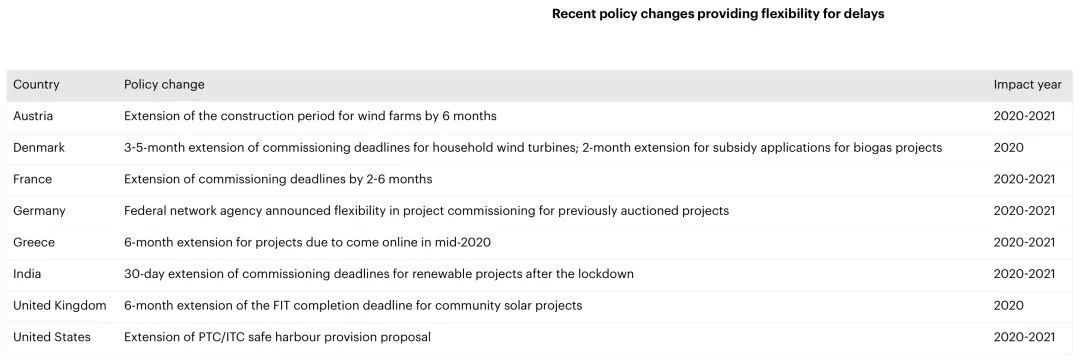Click the PTC/ITC safe harbour provision text
Screen dimensions: 1080x362
(x=278, y=337)
